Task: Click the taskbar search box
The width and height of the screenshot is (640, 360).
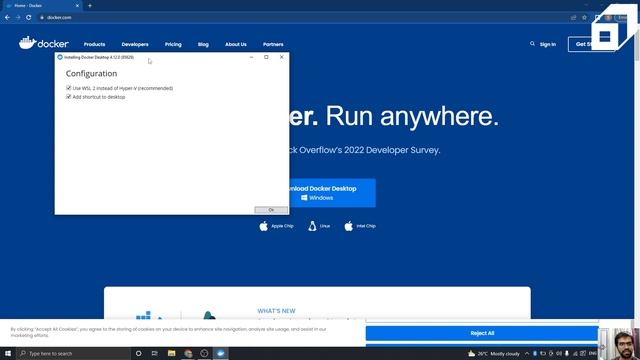Action: [73, 353]
